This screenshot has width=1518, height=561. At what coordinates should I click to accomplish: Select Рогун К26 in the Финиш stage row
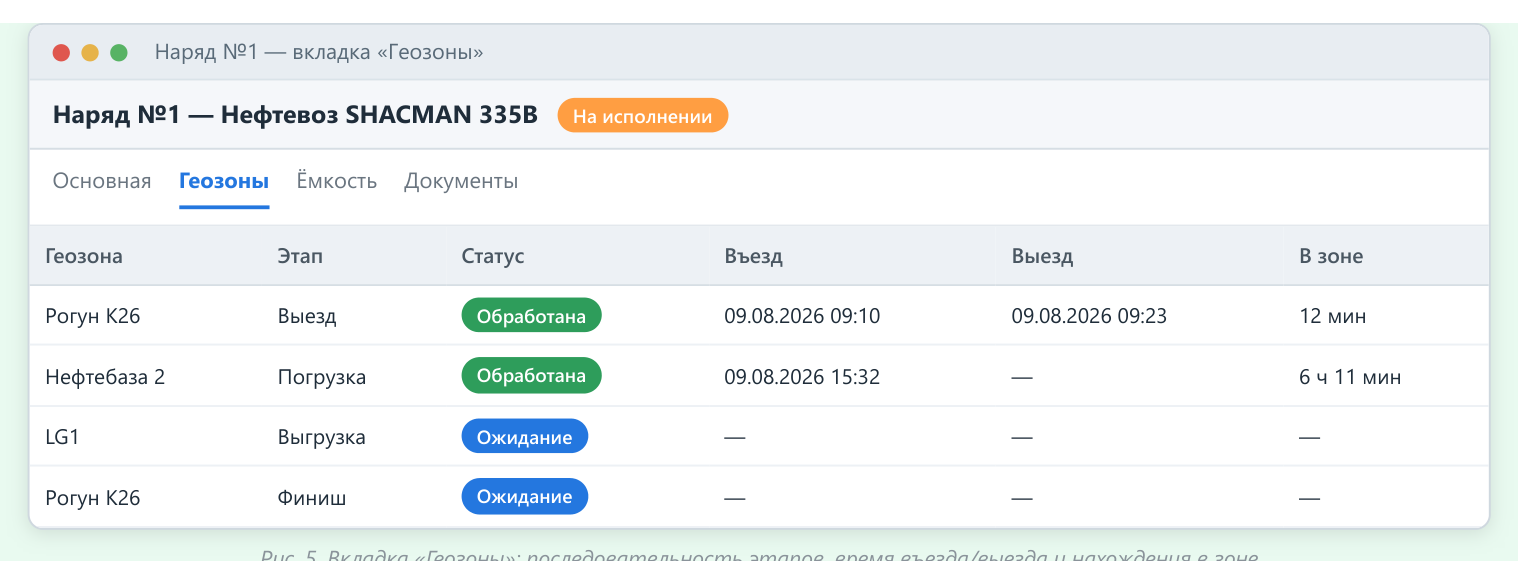tap(93, 497)
